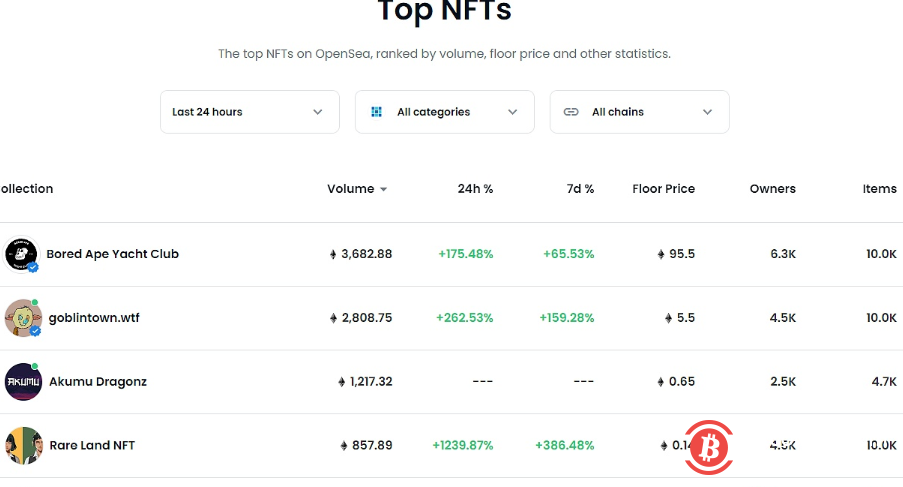Open the All chains dropdown

(639, 112)
